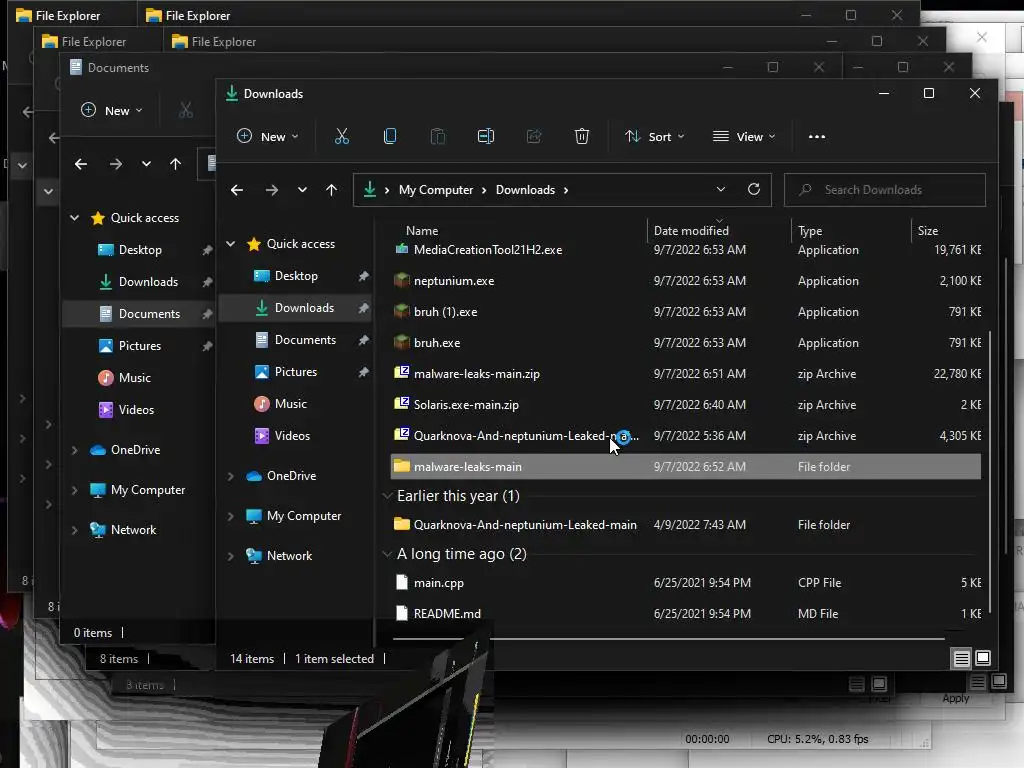
Task: Click Delete trash icon in Downloads toolbar
Action: [582, 136]
